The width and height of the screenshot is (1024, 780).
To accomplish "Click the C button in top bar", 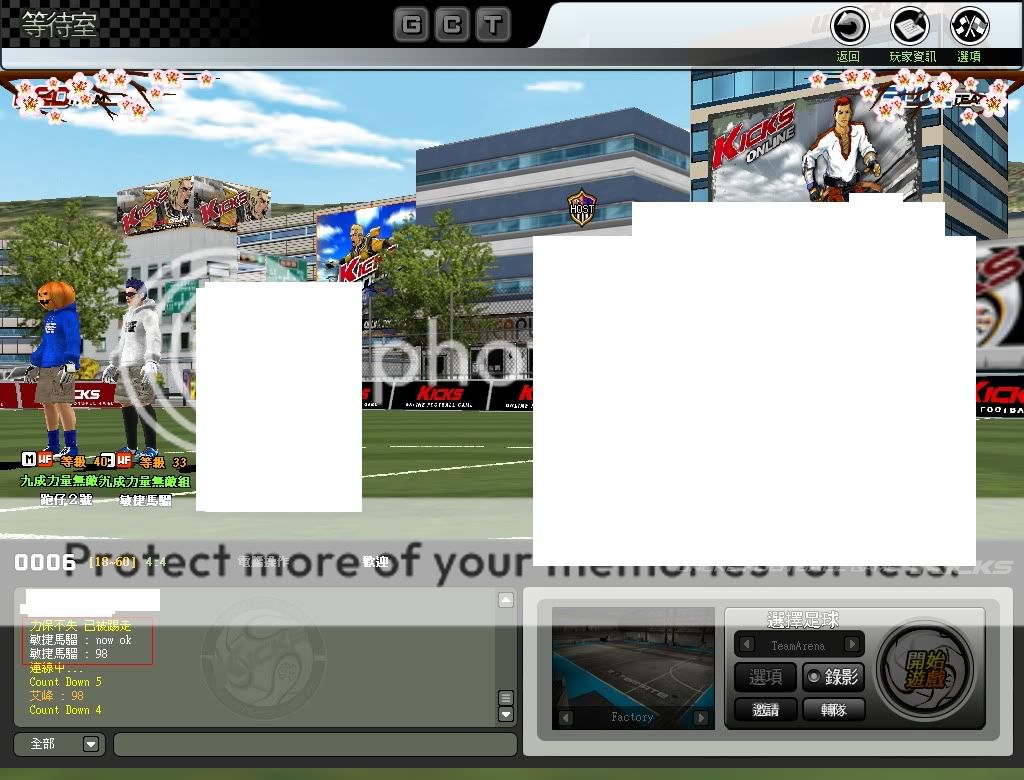I will 452,24.
